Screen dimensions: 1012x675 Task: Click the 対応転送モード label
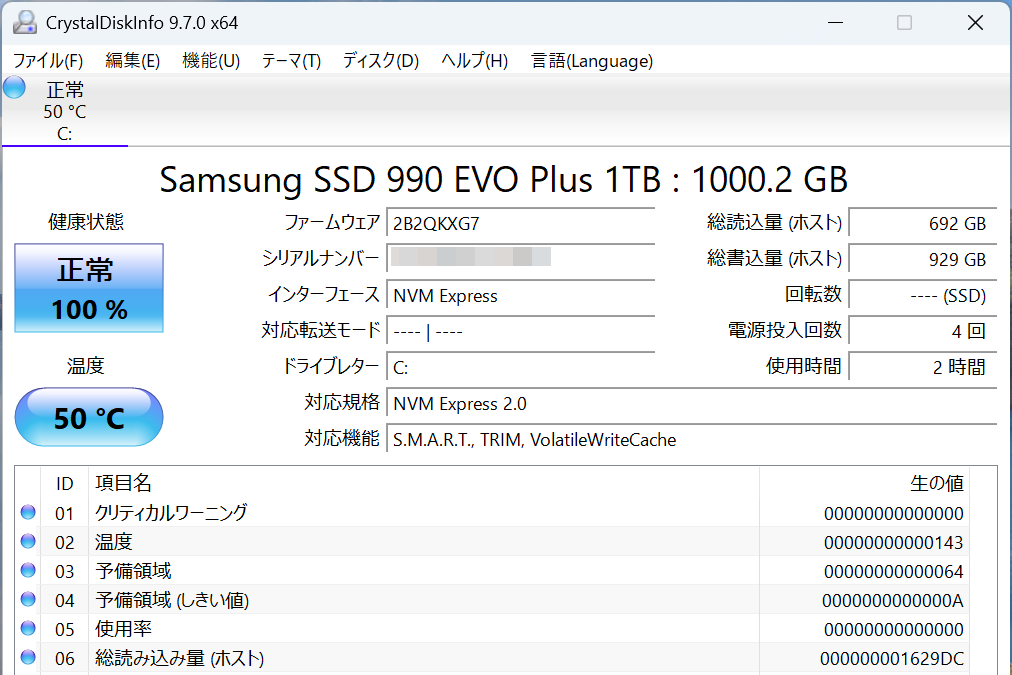(x=321, y=330)
